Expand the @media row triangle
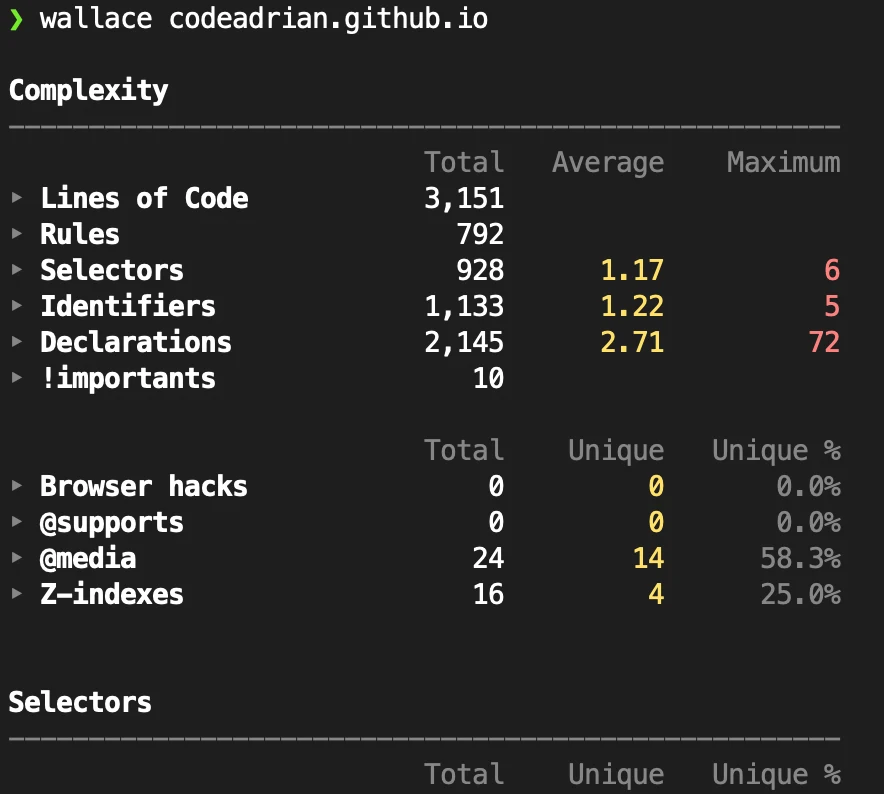 [16, 558]
